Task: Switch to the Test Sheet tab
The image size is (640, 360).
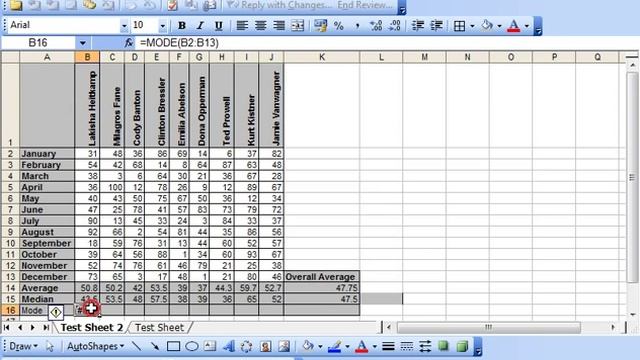Action: pos(160,327)
